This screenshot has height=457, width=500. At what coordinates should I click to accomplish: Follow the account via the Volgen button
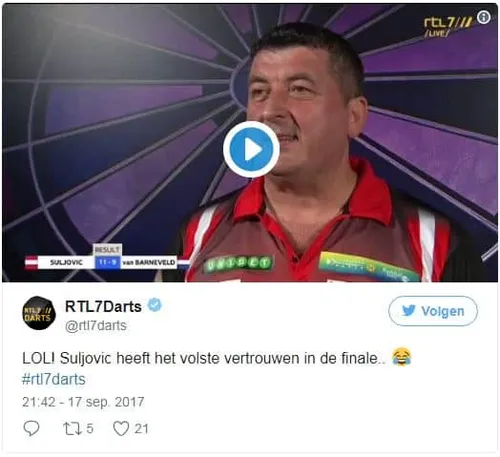point(433,311)
